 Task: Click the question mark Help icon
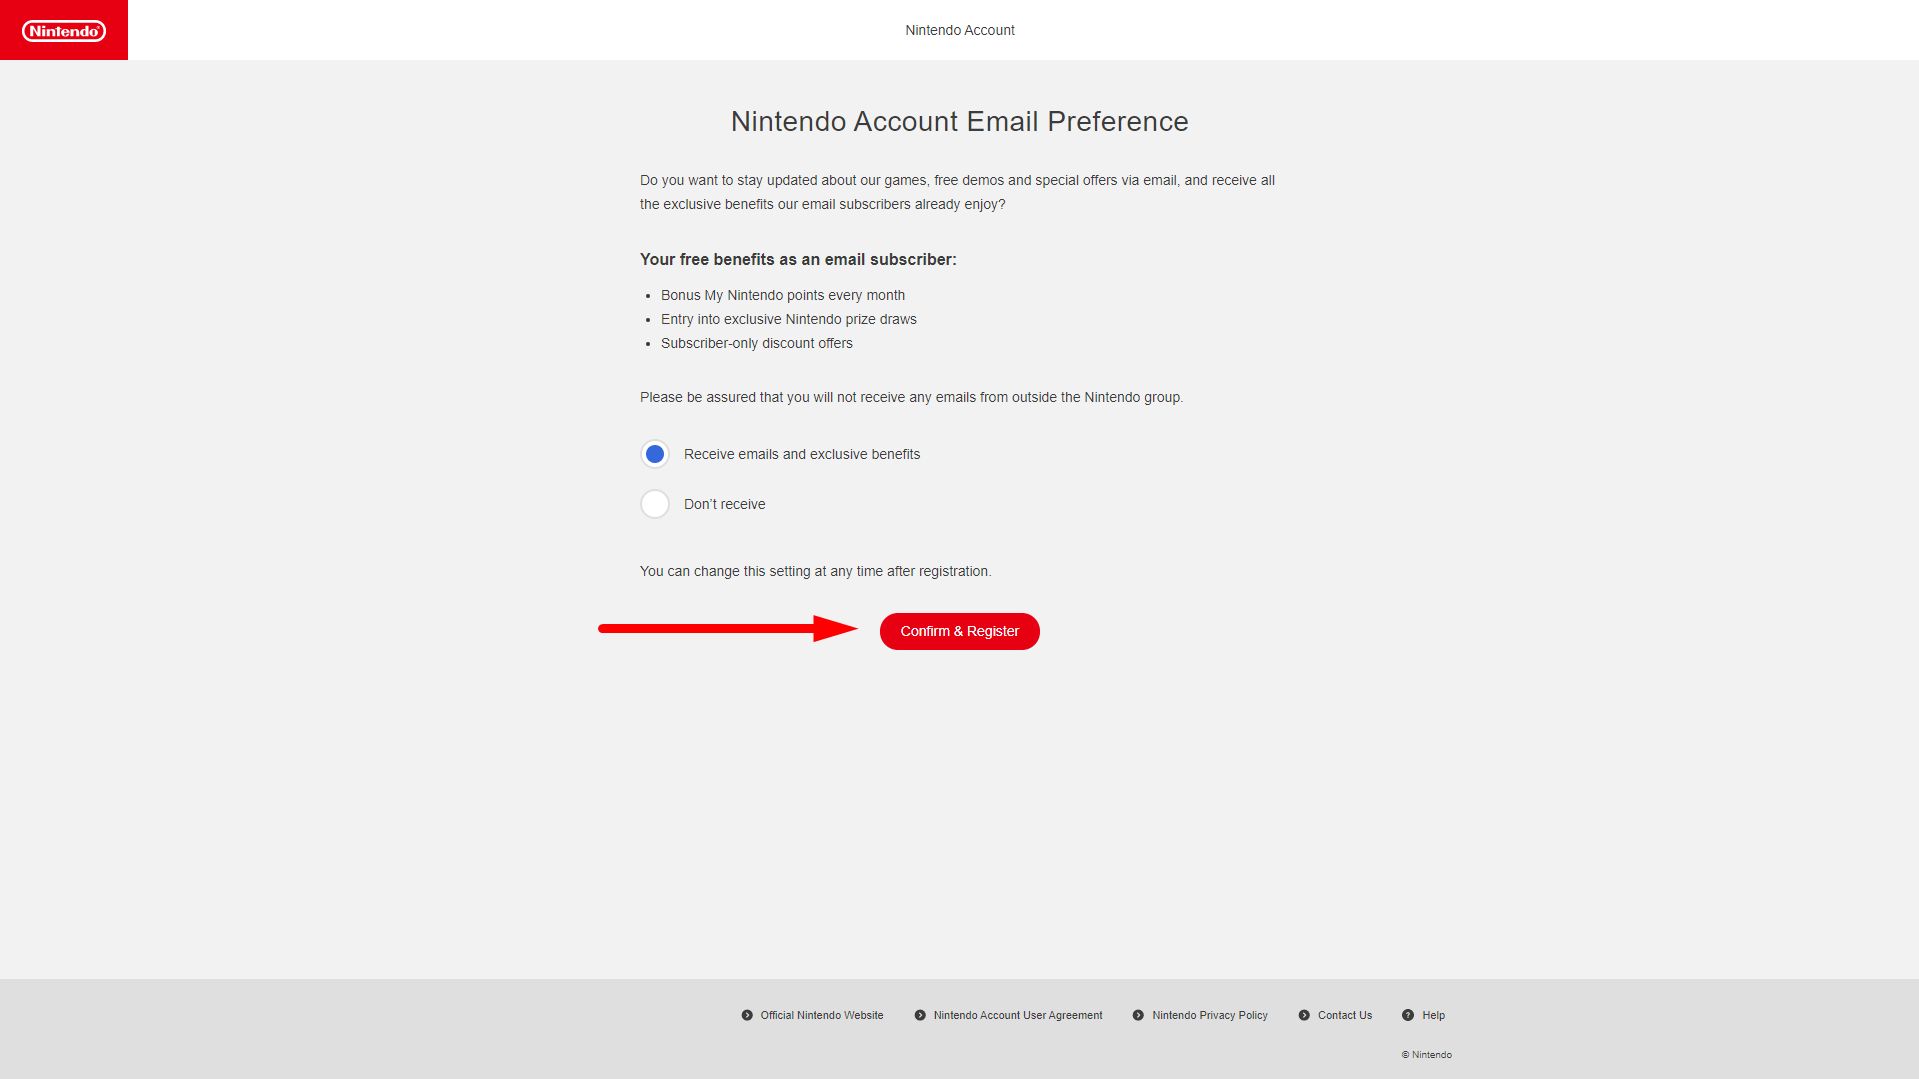1408,1015
